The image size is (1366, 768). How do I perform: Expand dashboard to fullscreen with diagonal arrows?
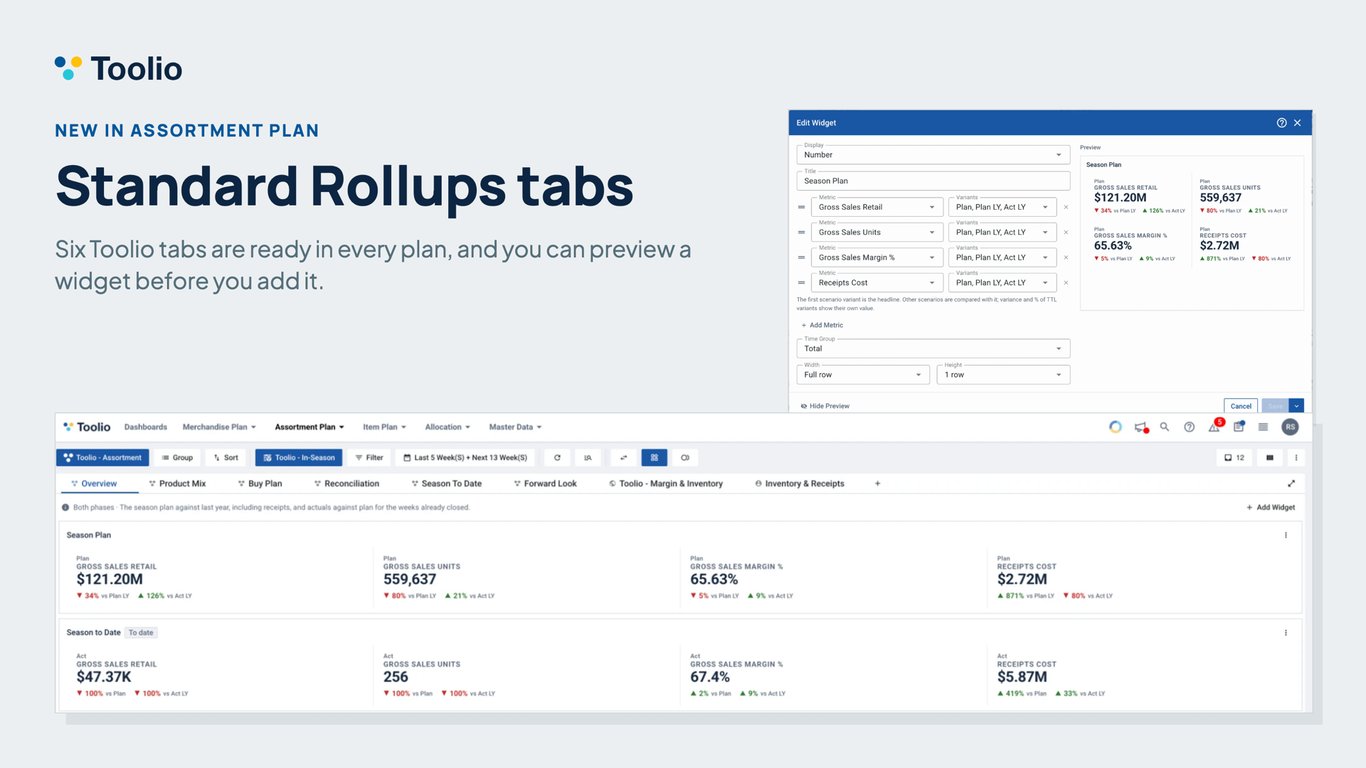tap(1291, 483)
